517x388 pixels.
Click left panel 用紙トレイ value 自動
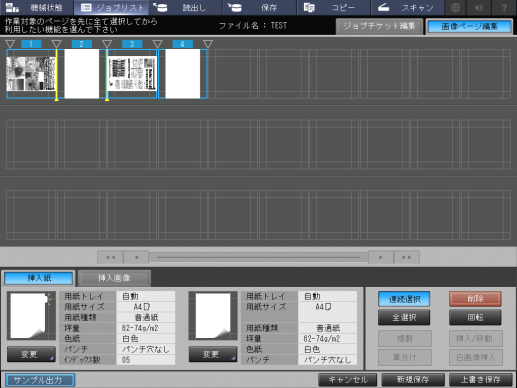tap(146, 296)
